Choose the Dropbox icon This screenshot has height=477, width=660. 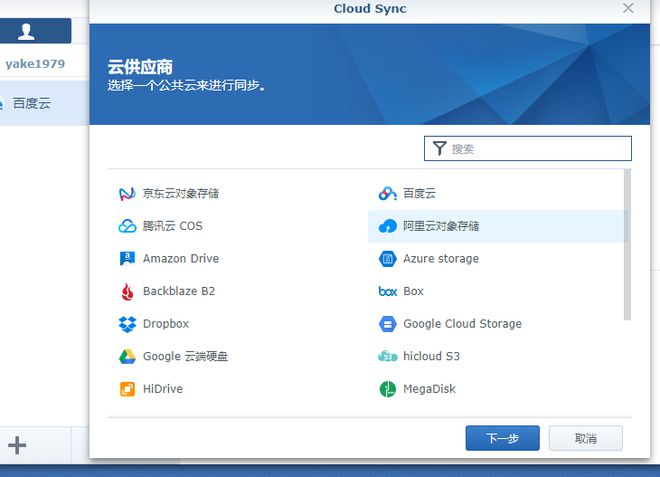tap(127, 324)
